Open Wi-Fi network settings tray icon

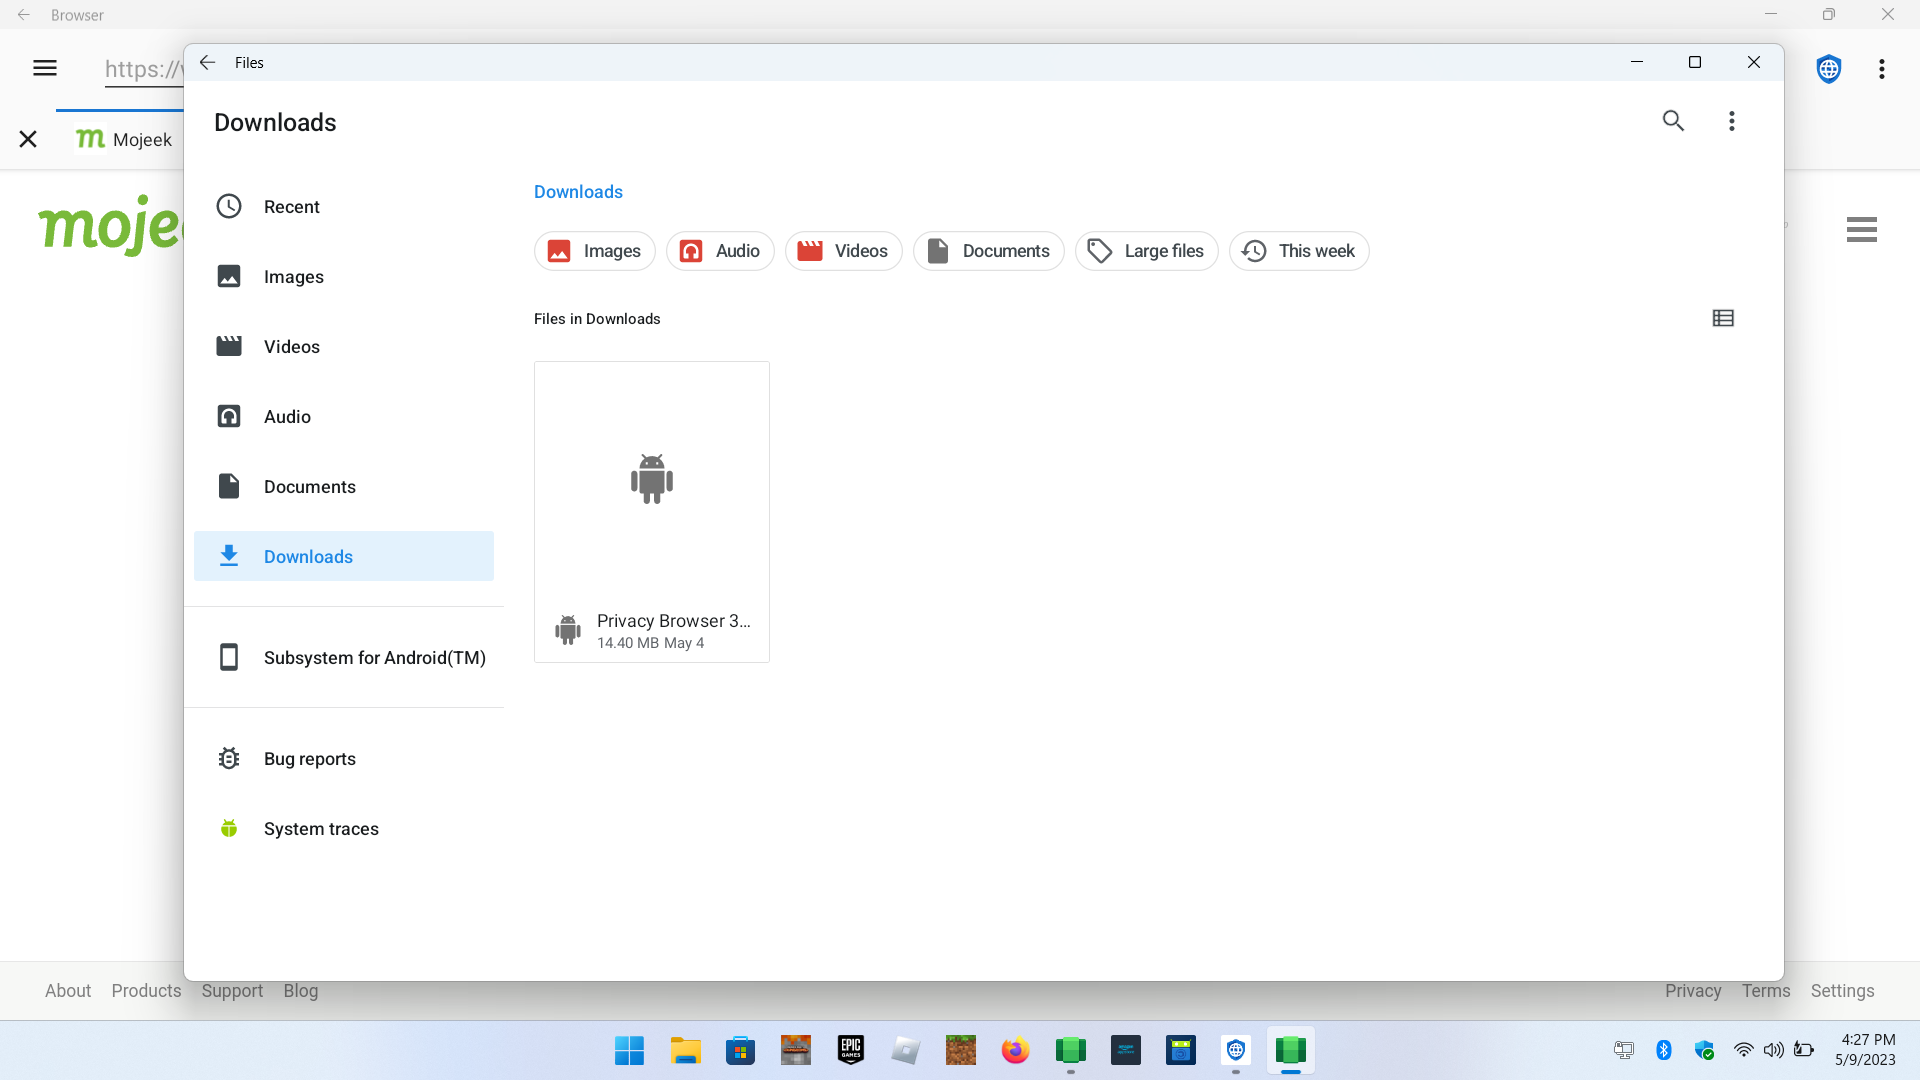tap(1743, 1050)
